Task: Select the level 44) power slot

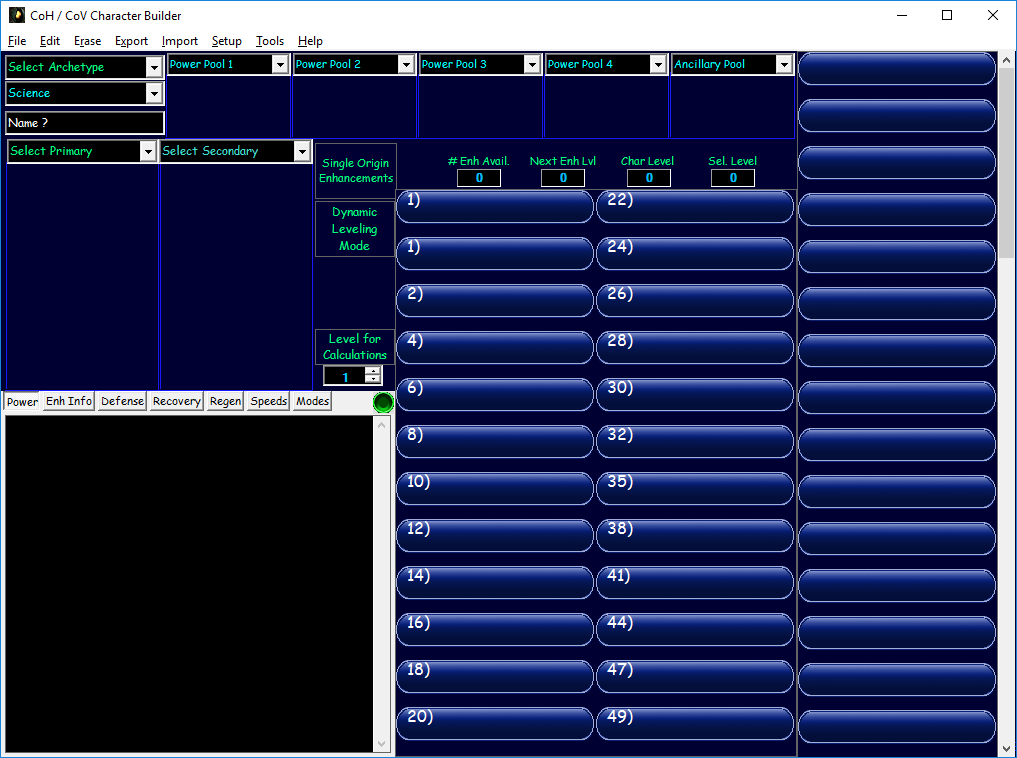Action: (x=695, y=630)
